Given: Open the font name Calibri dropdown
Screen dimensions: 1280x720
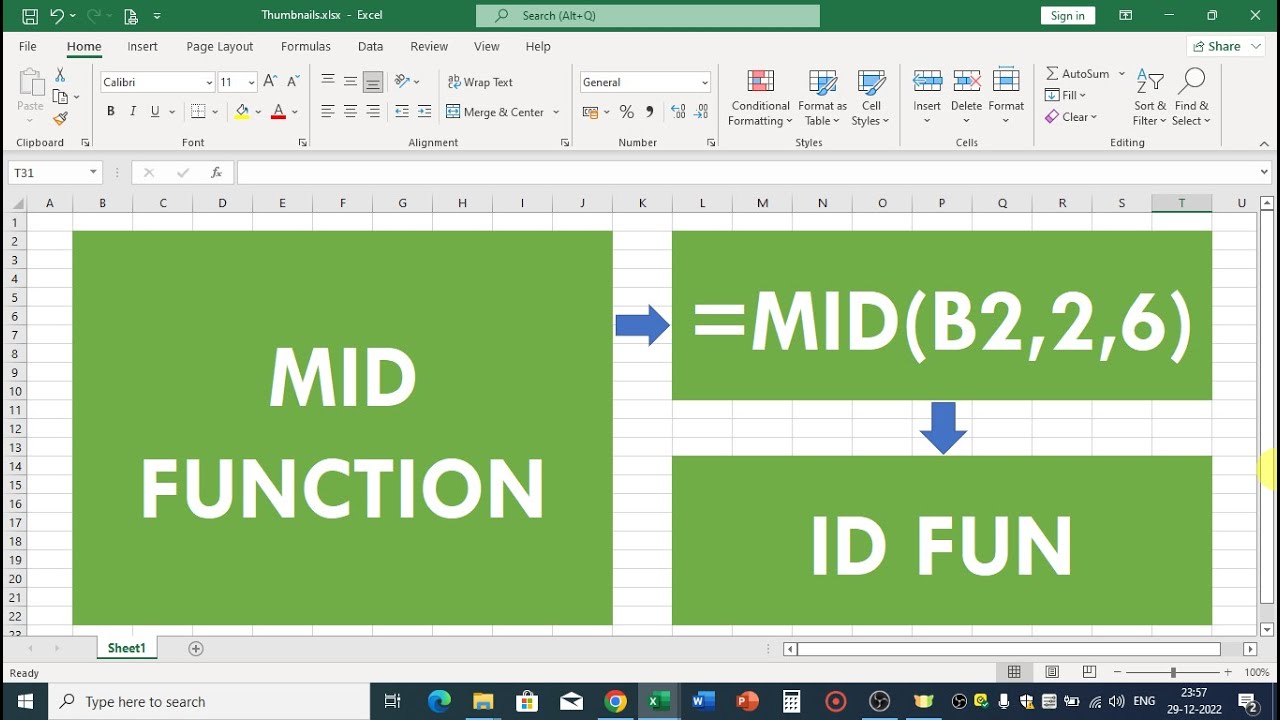Looking at the screenshot, I should pos(209,82).
